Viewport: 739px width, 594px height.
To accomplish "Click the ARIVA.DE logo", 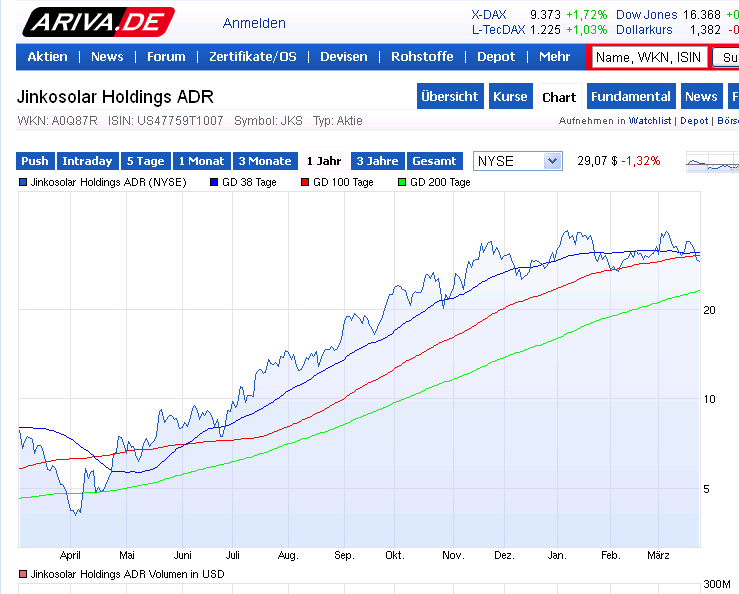I will pyautogui.click(x=98, y=22).
